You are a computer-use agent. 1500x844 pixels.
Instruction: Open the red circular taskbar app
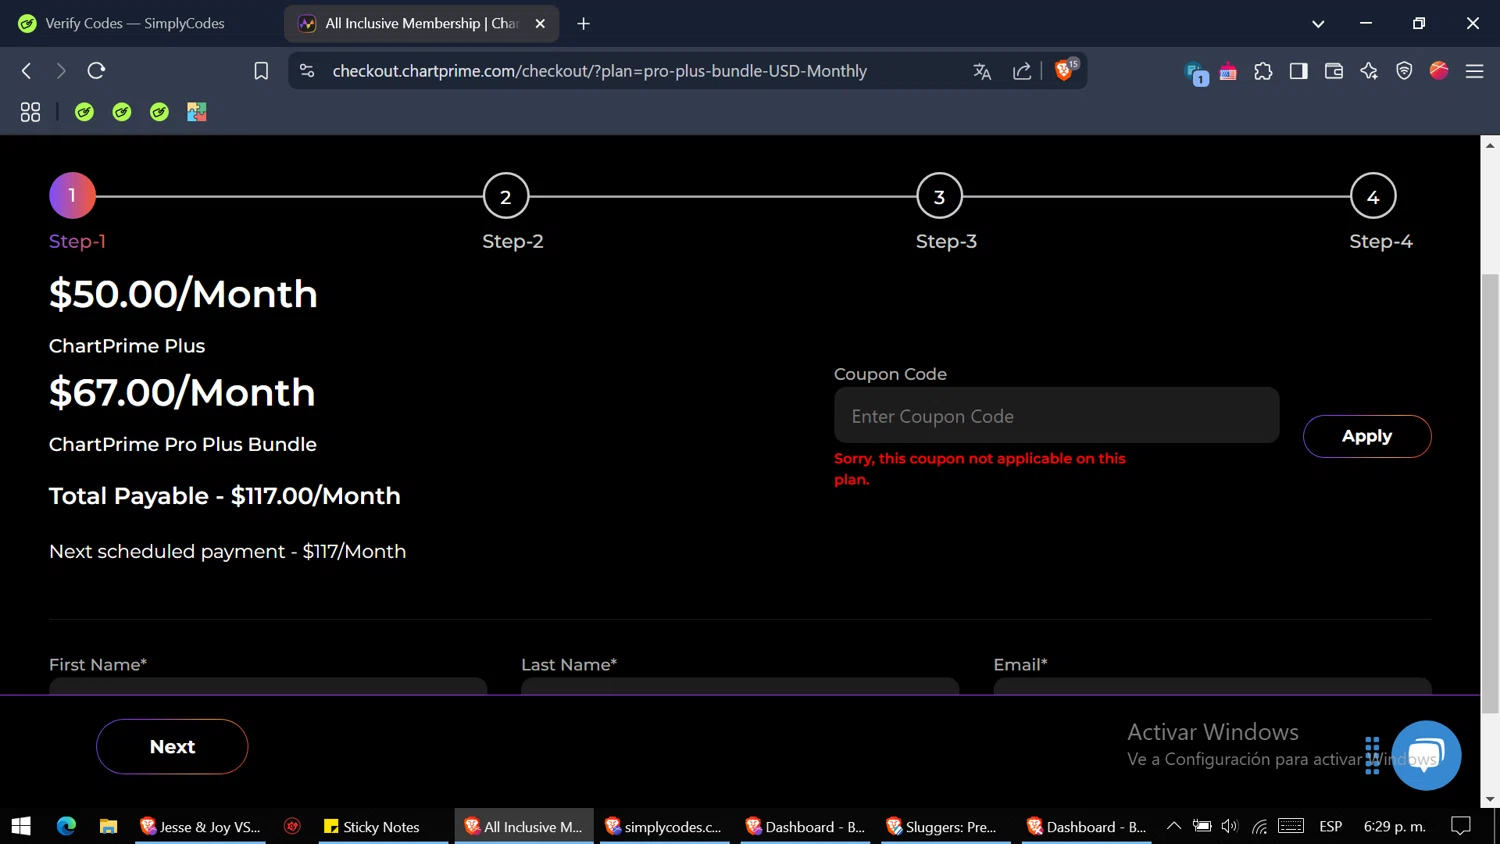[x=292, y=826]
